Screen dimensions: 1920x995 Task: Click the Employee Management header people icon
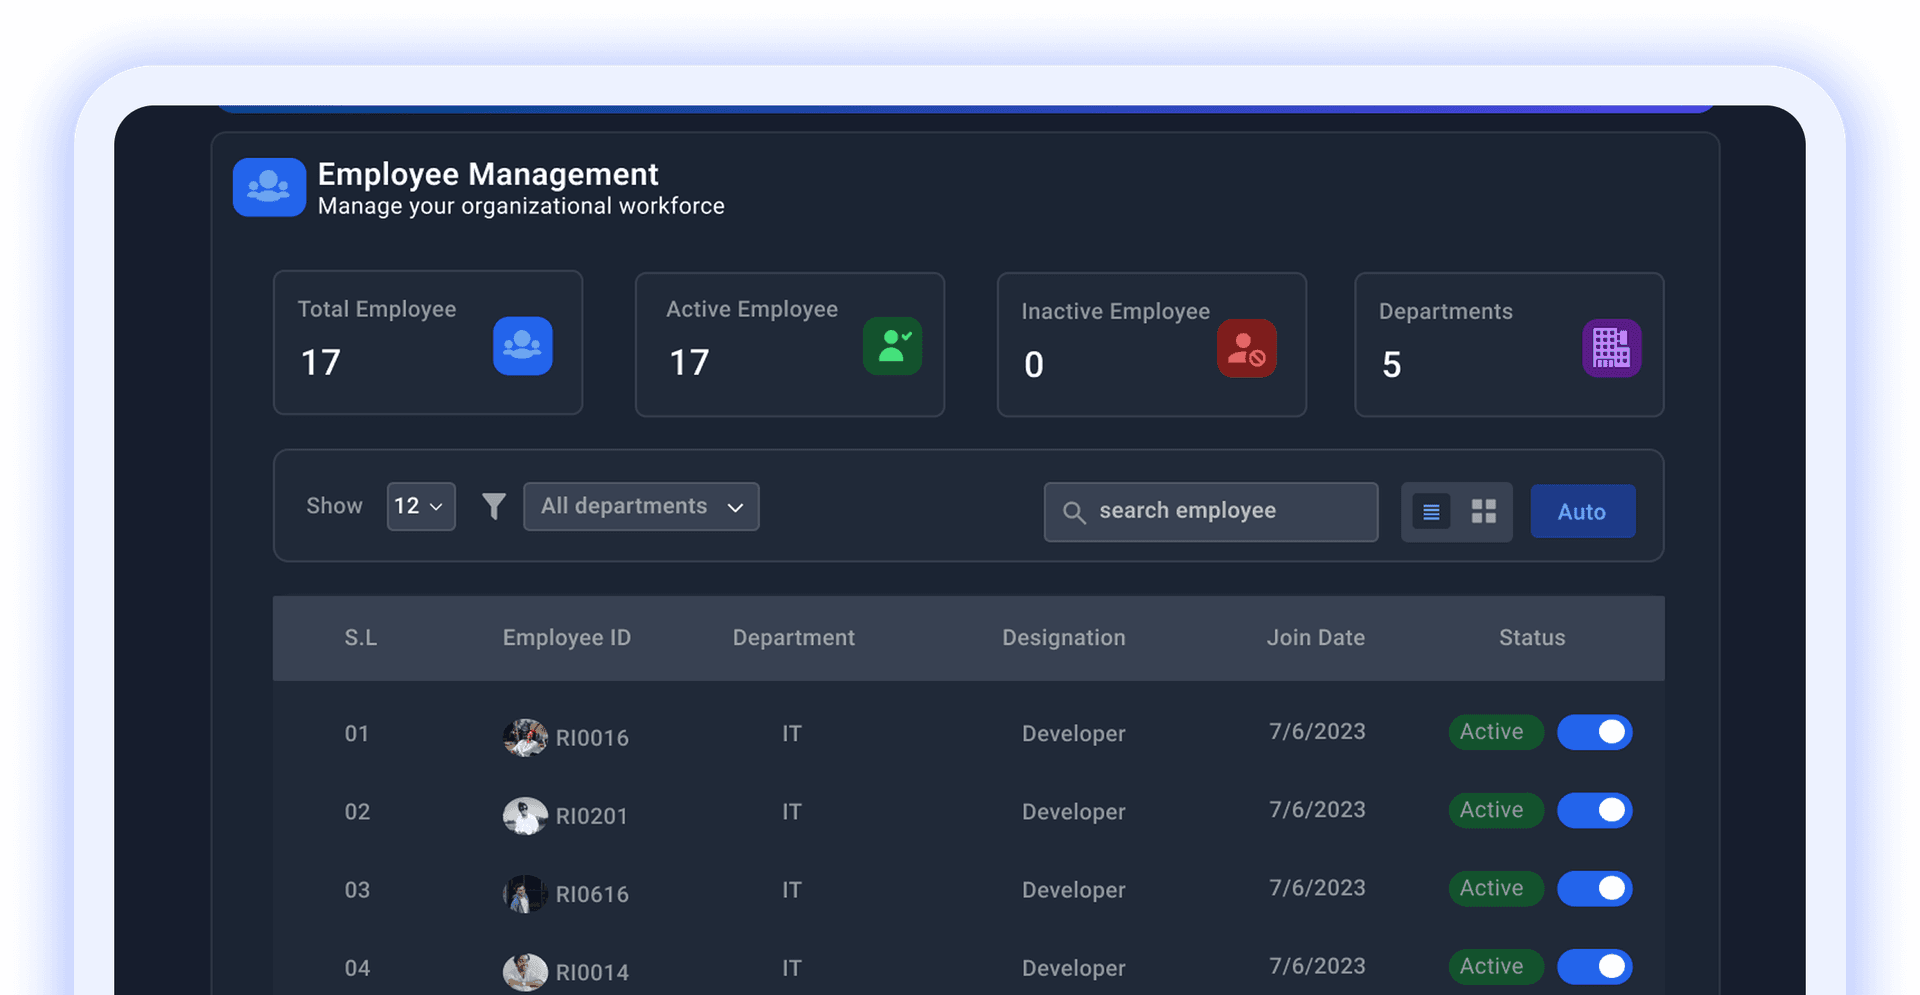pyautogui.click(x=268, y=186)
